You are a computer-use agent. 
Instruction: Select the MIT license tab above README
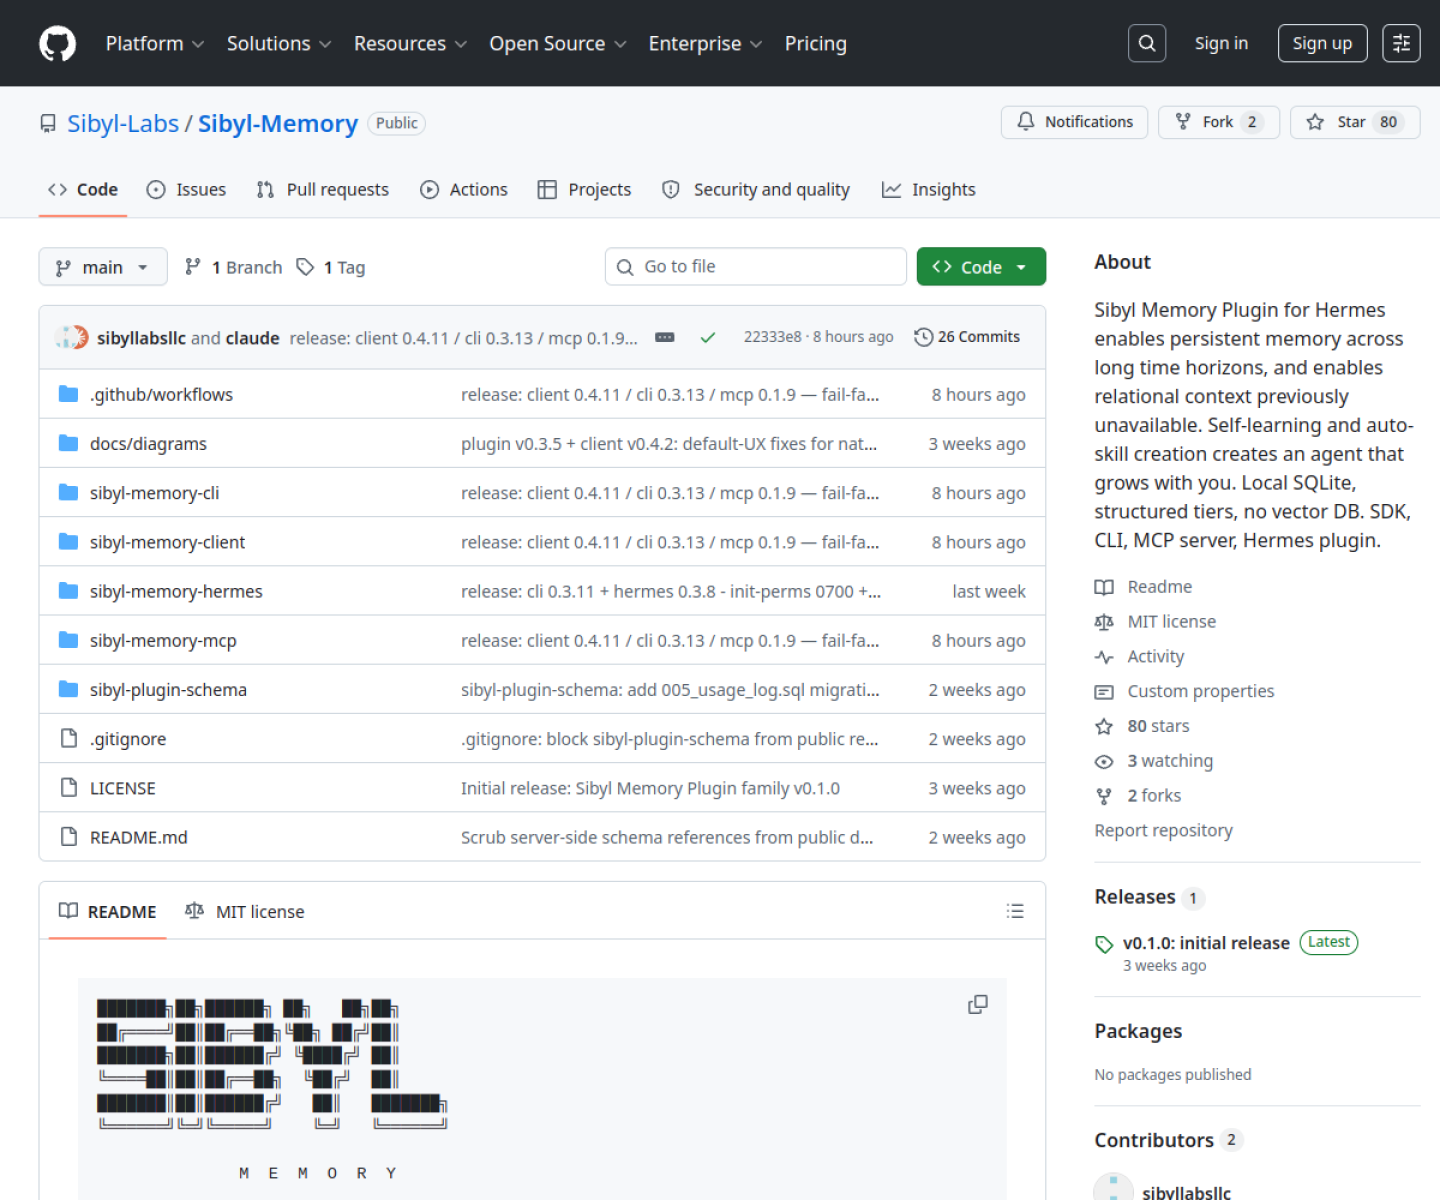tap(245, 911)
